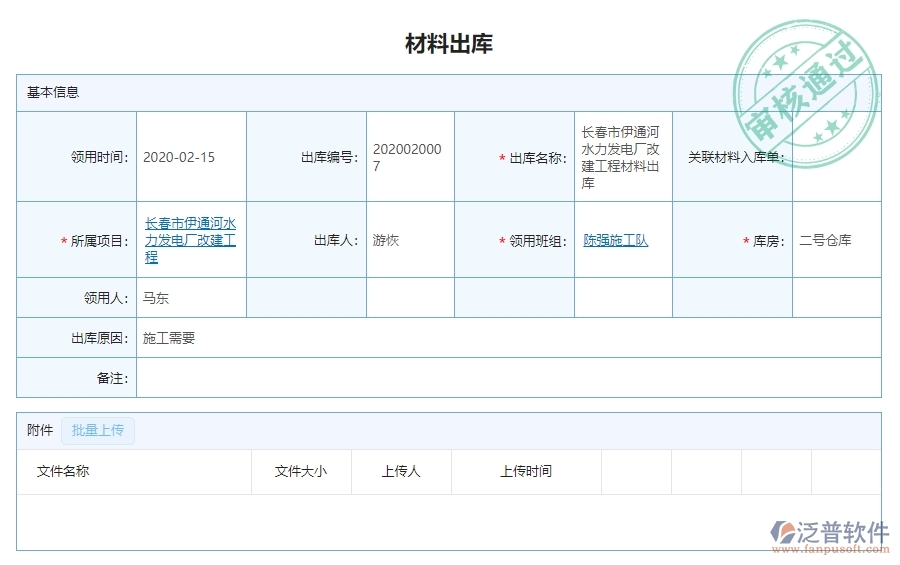Click the 批量上传 batch upload button

pyautogui.click(x=98, y=430)
